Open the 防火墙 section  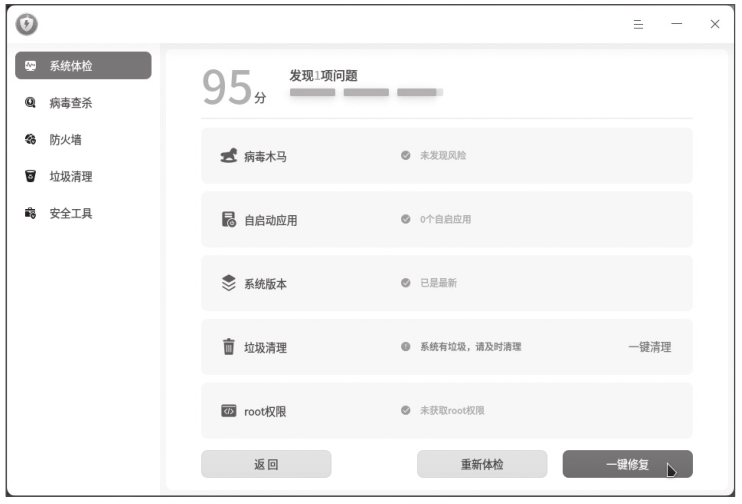click(65, 140)
